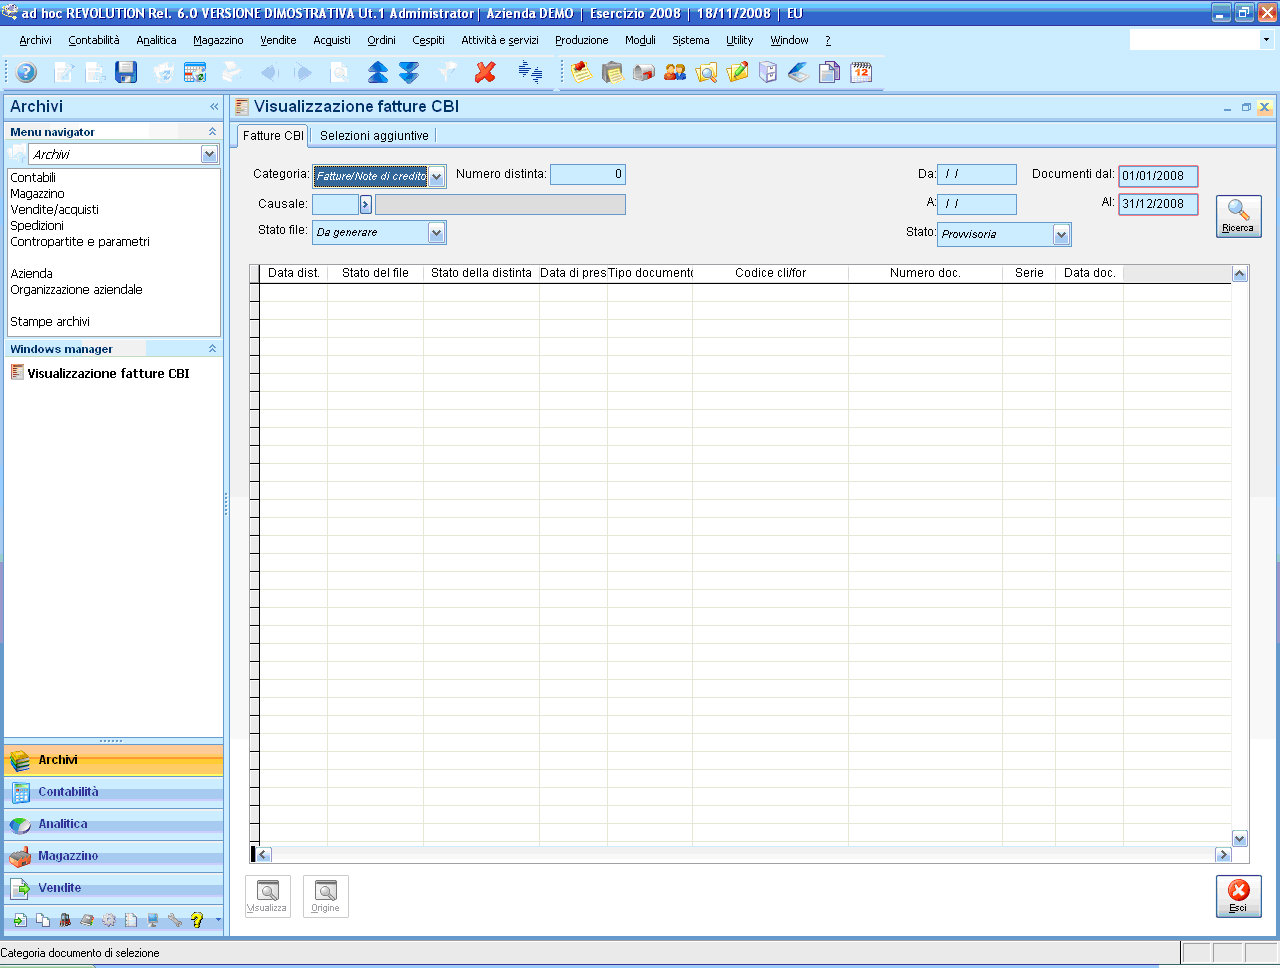Select Visualizzazione fatture CBI in Windows manager
The image size is (1280, 968).
[108, 373]
